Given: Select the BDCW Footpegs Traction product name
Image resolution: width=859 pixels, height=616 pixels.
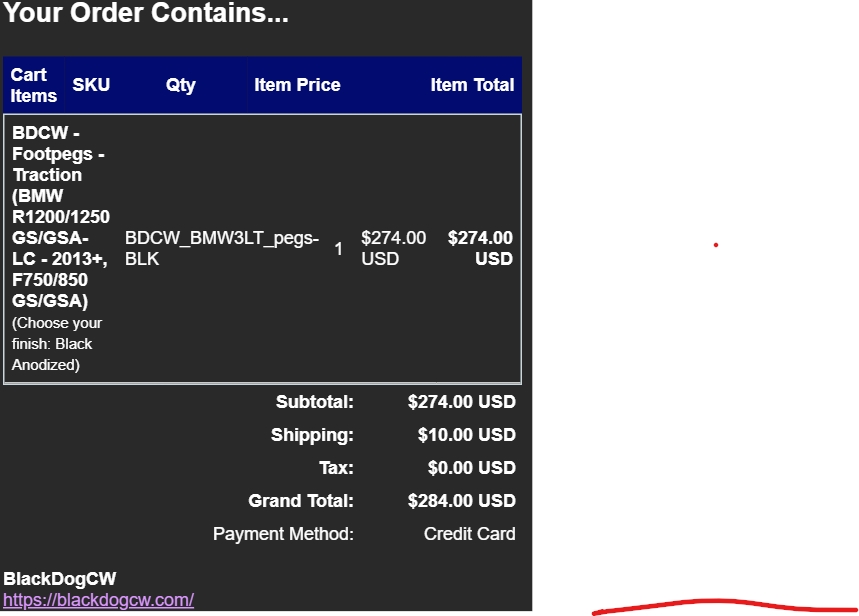Looking at the screenshot, I should click(x=60, y=217).
